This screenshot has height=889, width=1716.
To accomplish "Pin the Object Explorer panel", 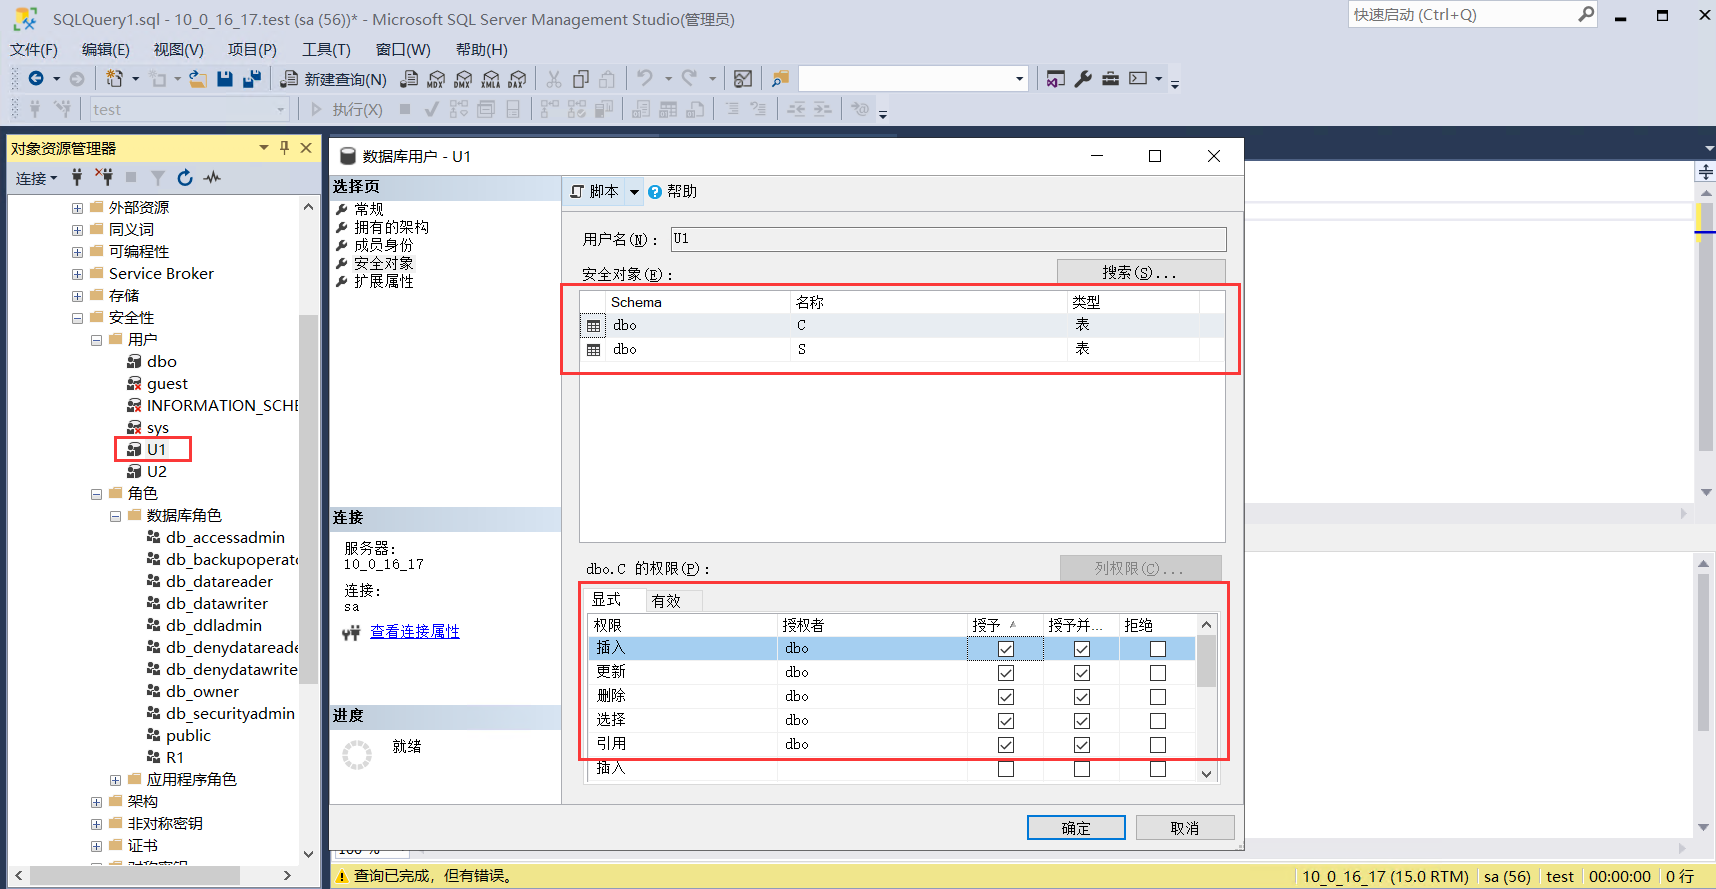I will [284, 148].
